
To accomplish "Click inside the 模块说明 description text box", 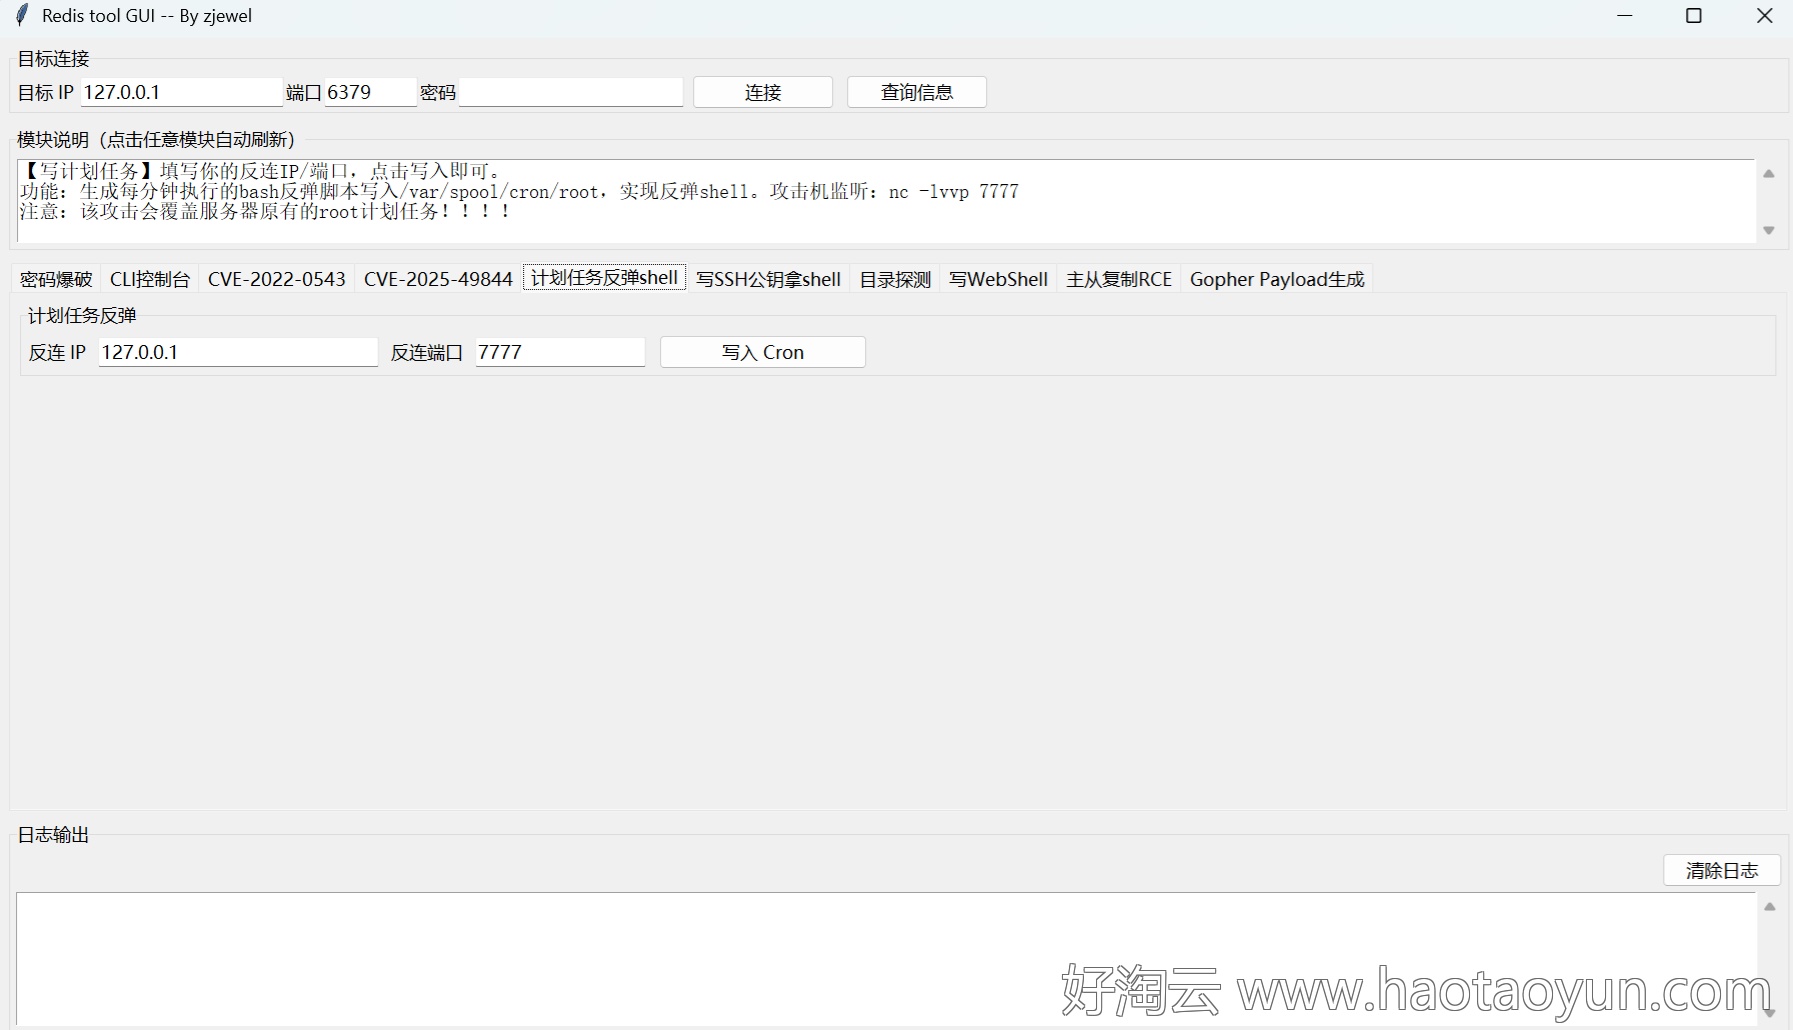I will click(x=886, y=201).
